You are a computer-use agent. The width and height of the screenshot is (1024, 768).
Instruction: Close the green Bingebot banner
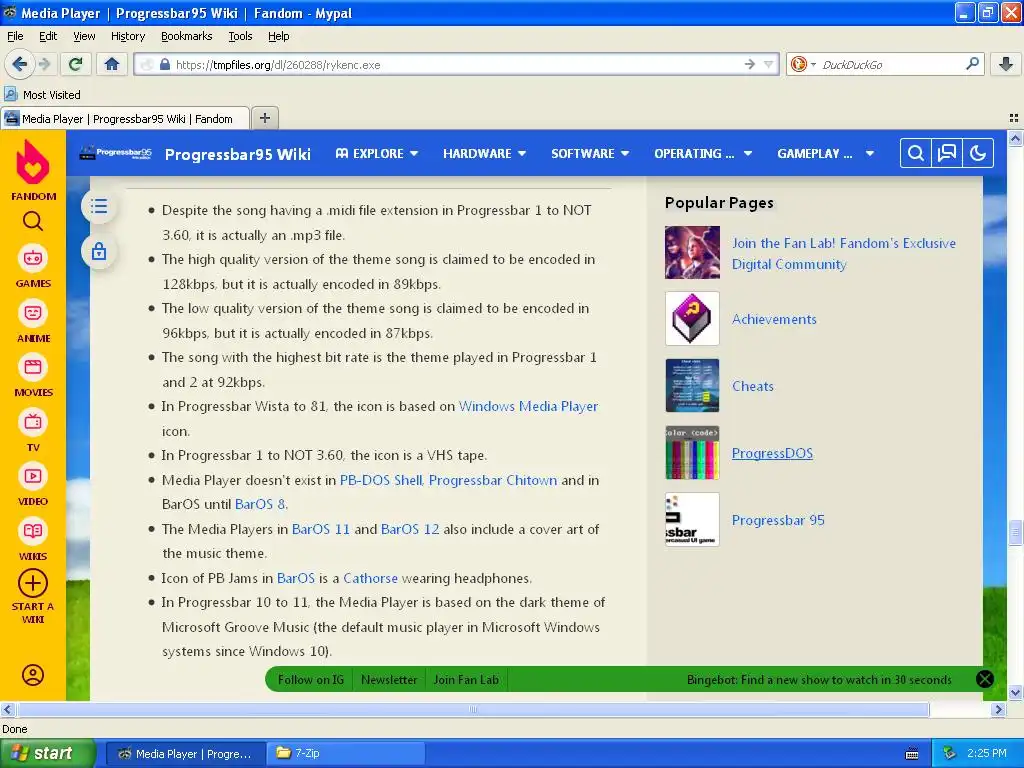(985, 679)
